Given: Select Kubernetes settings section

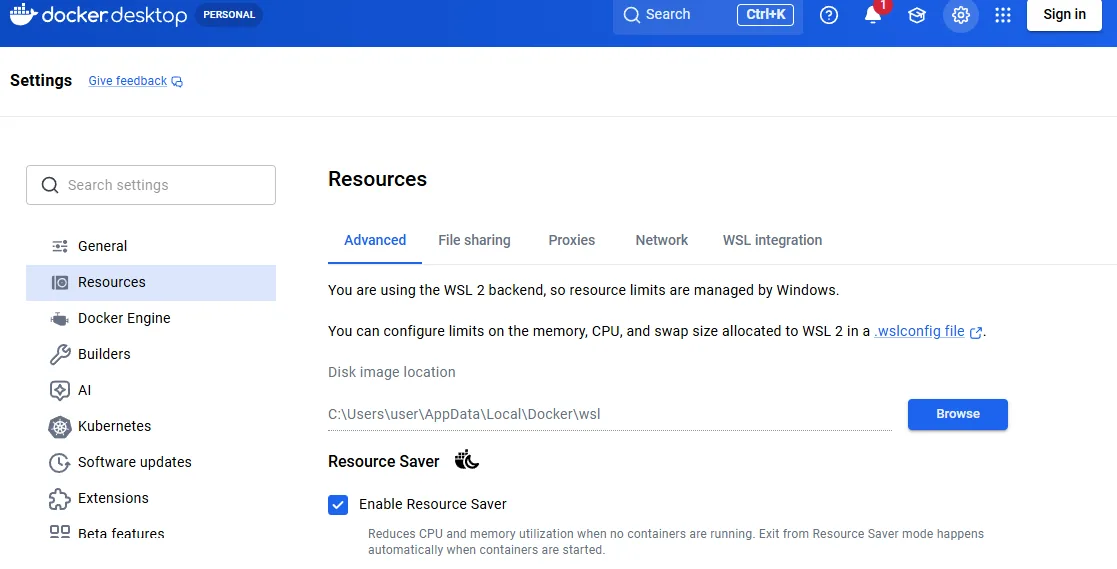Looking at the screenshot, I should point(151,427).
